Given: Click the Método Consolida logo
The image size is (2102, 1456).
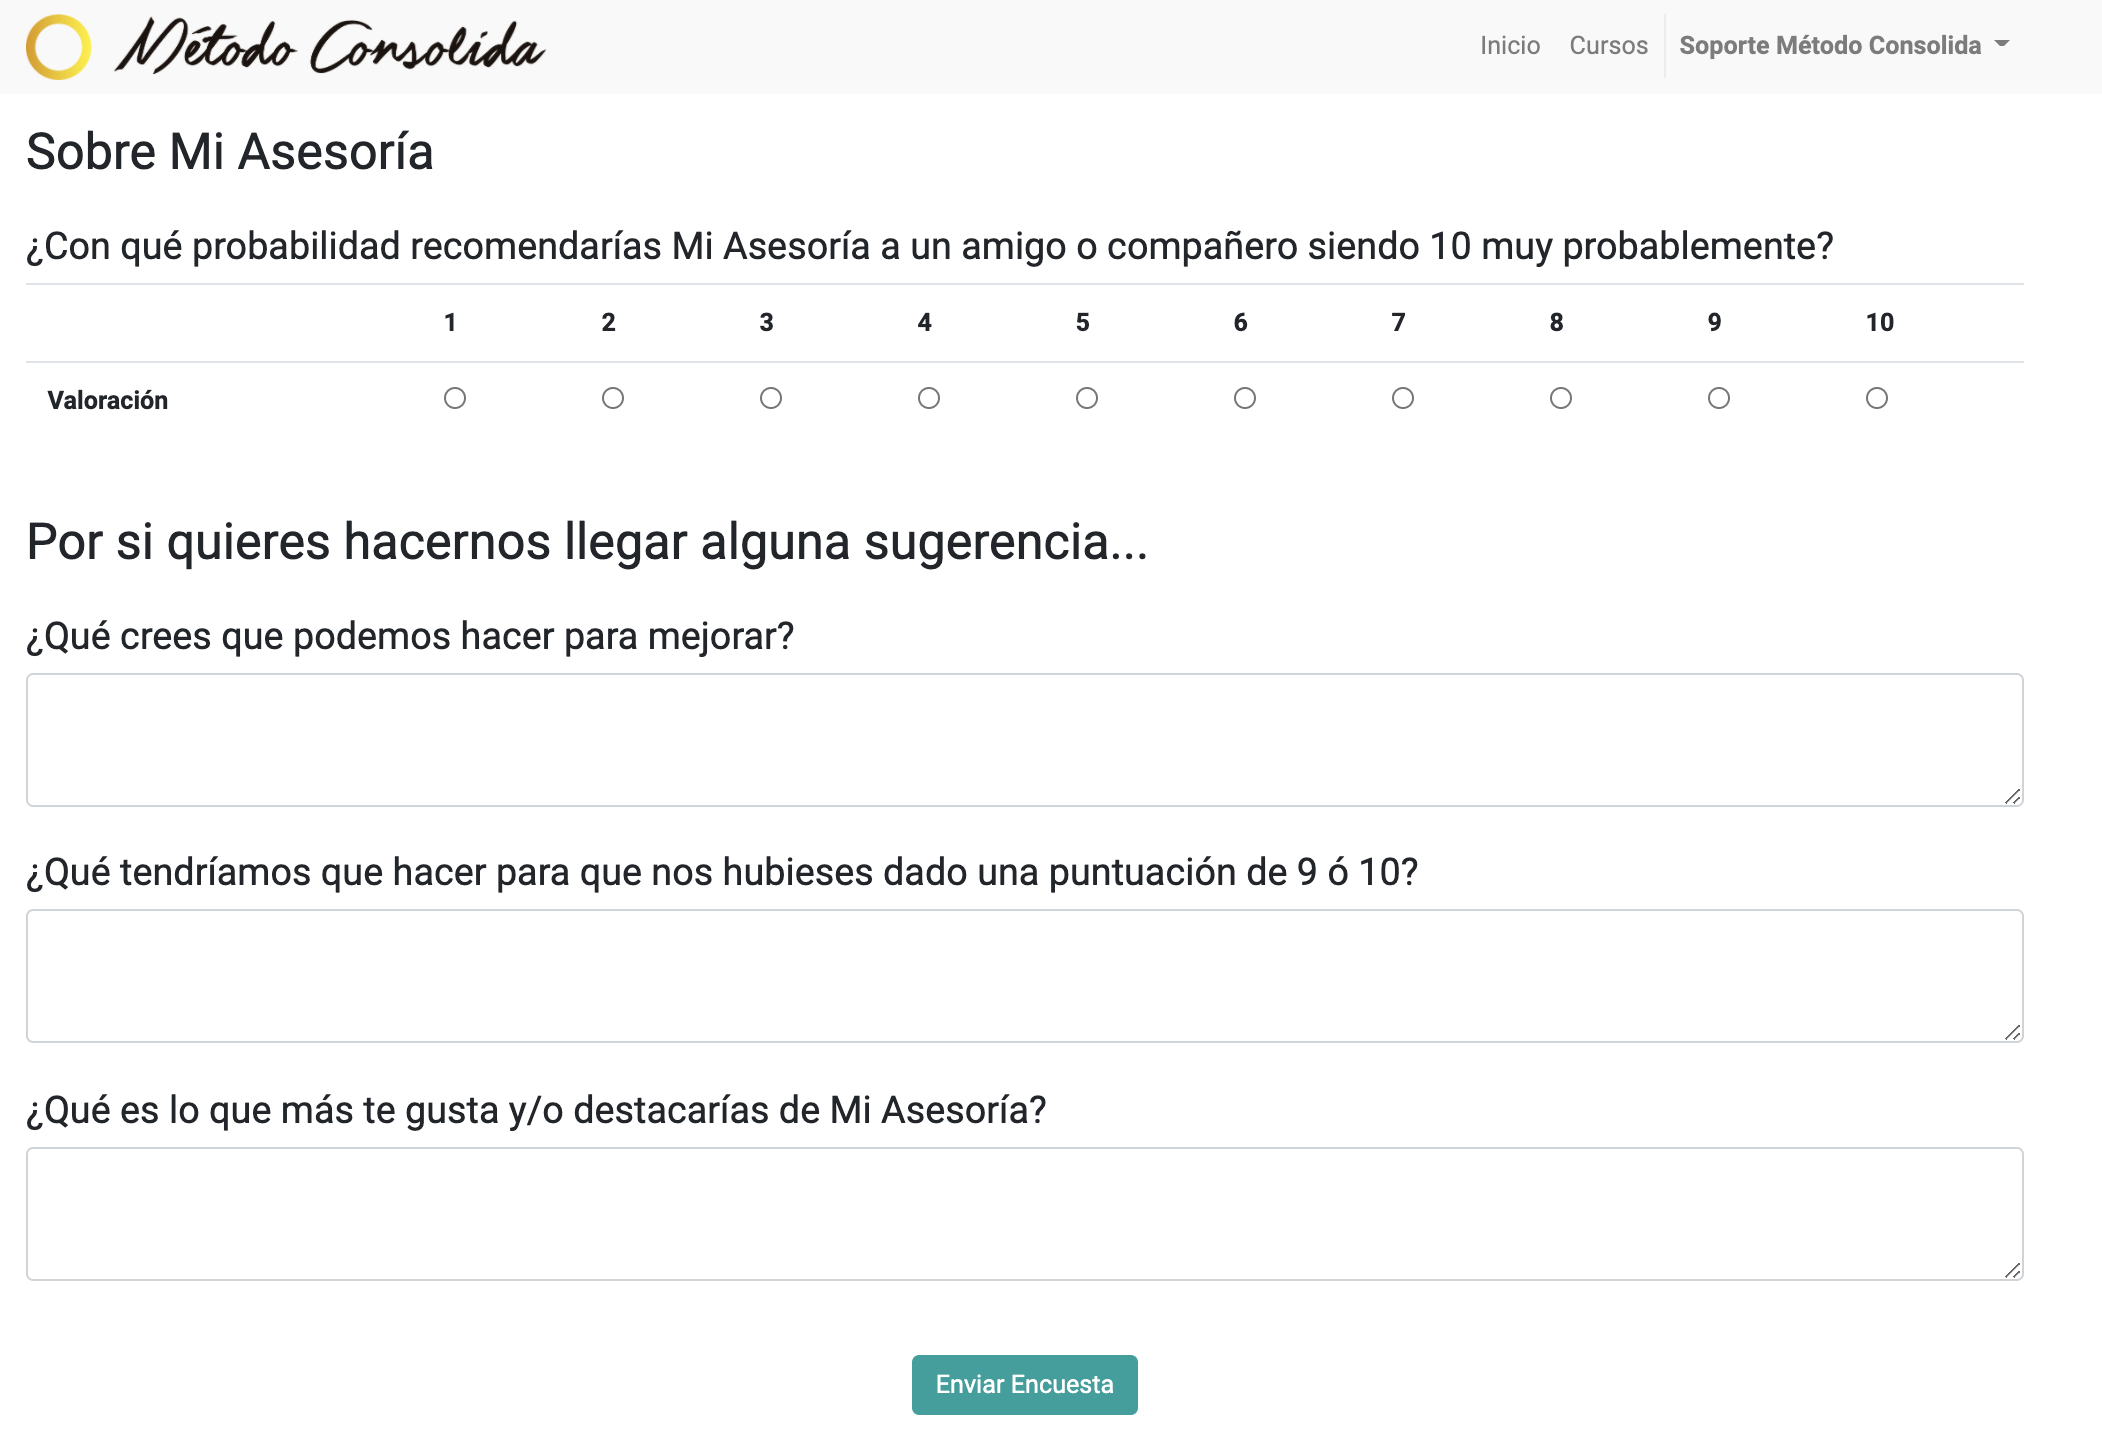Looking at the screenshot, I should (285, 47).
